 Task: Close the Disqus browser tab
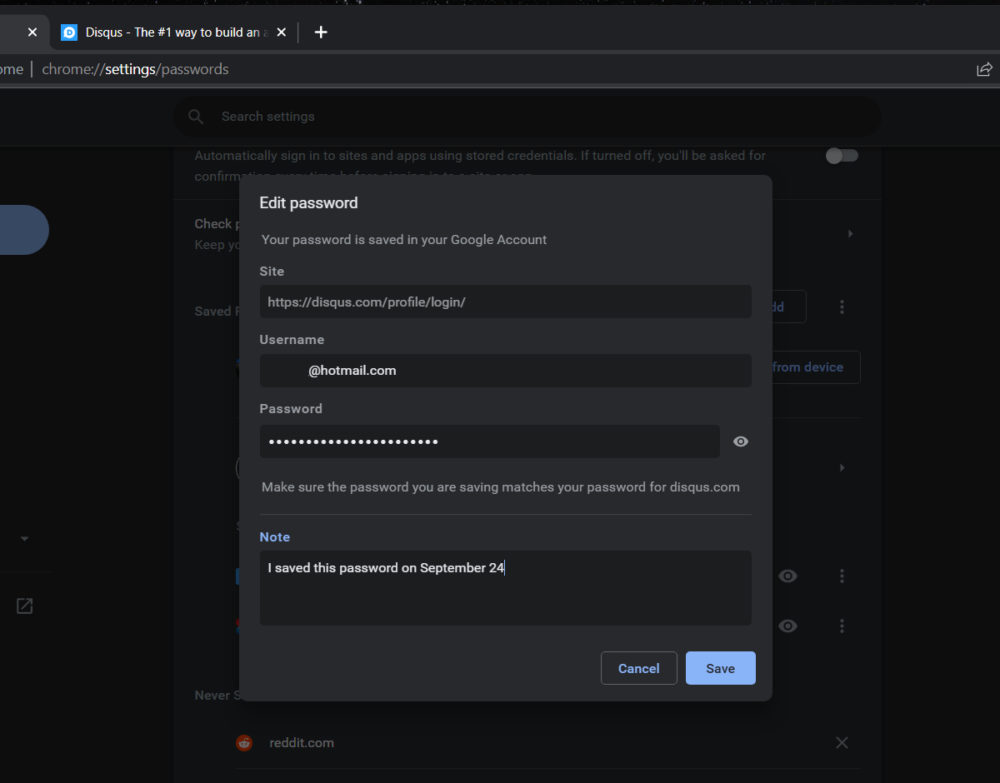281,32
